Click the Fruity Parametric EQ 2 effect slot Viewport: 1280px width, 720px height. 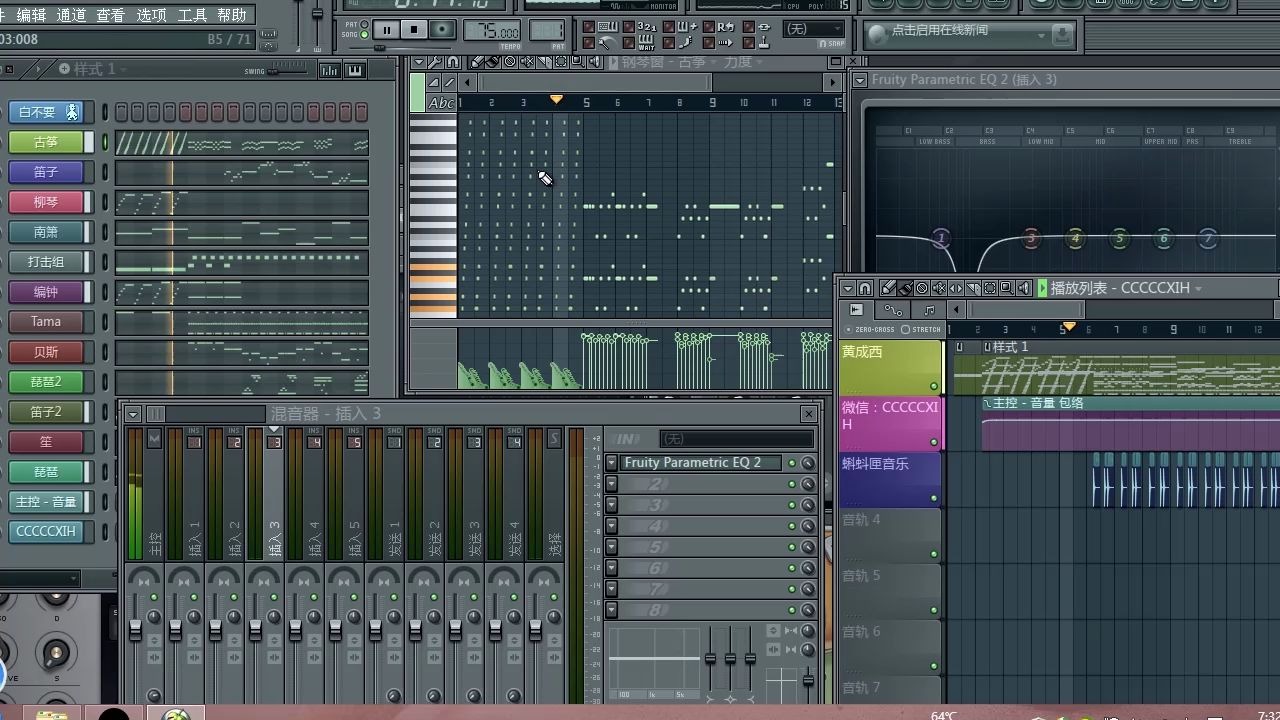pyautogui.click(x=701, y=463)
